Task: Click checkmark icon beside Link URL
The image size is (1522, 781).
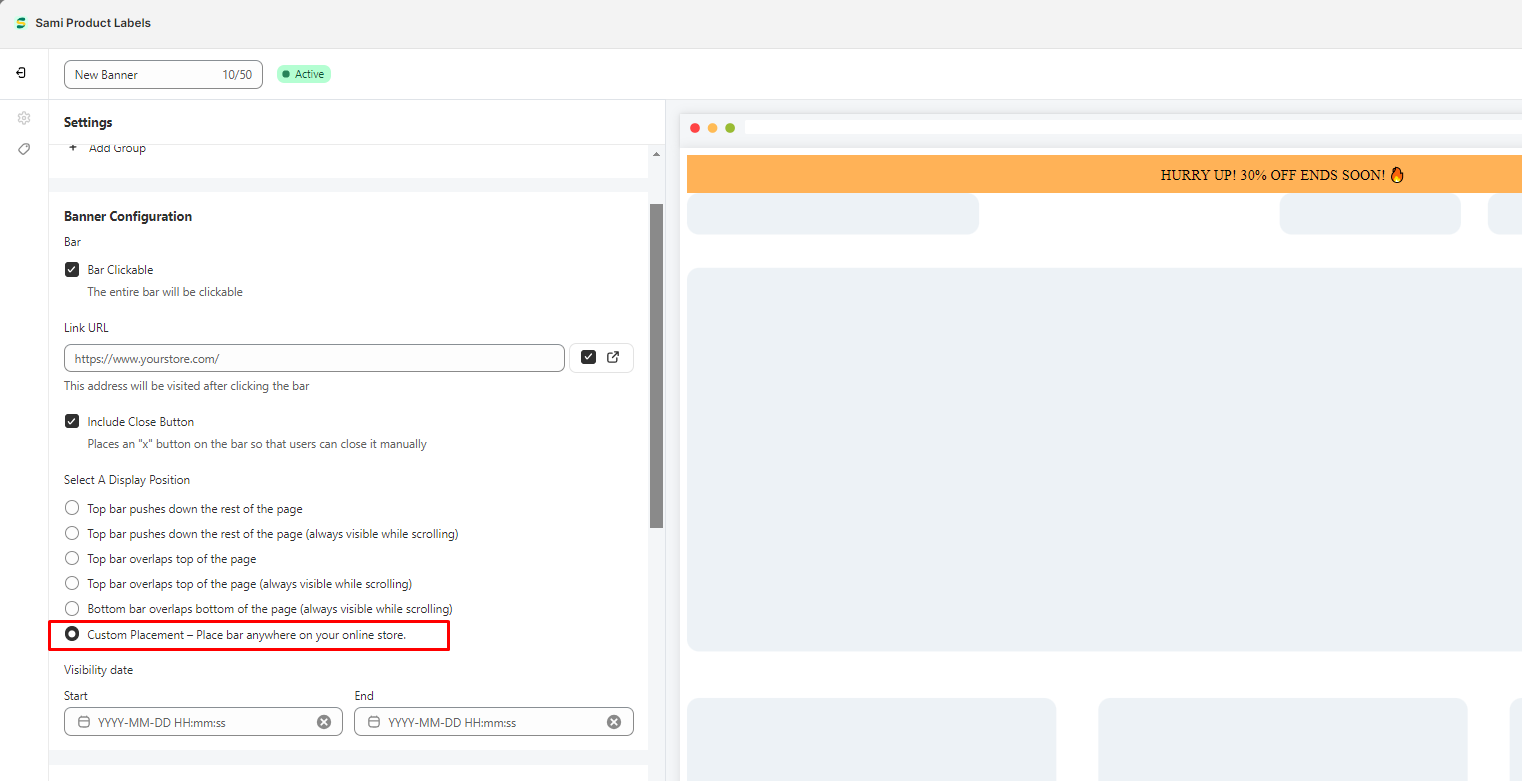Action: pos(588,357)
